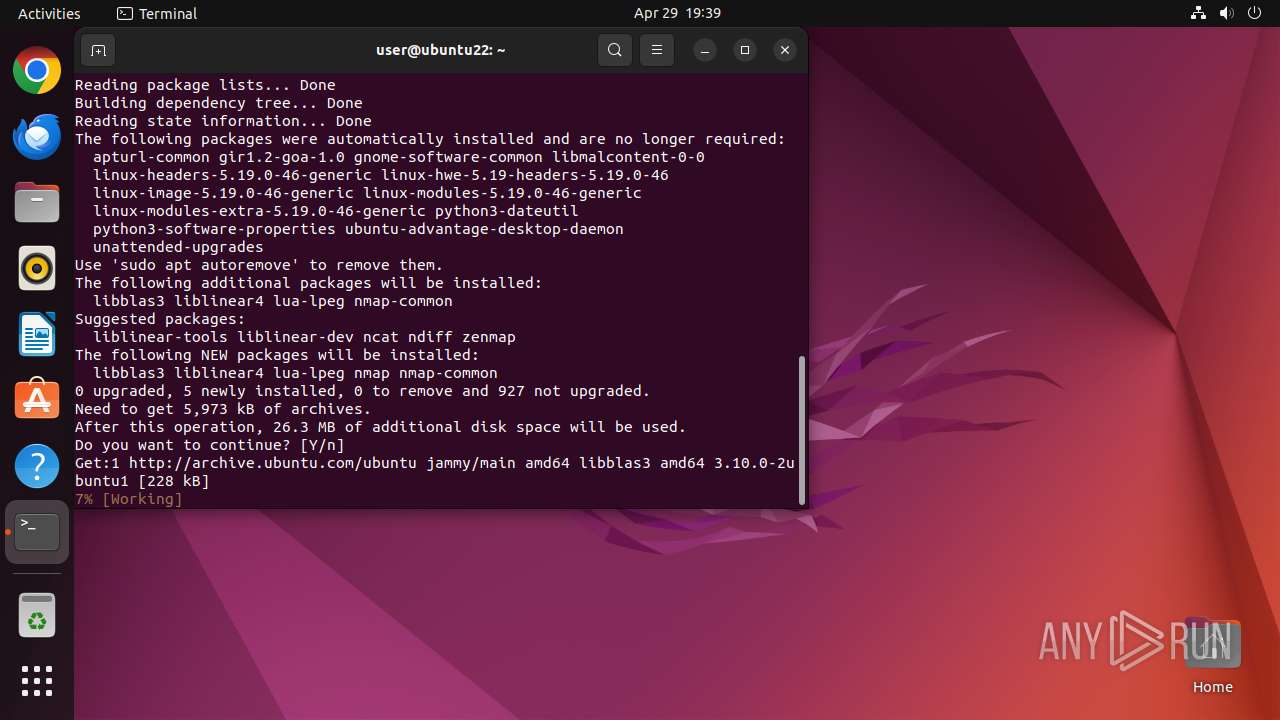Click the network status icon
The image size is (1280, 720).
[1199, 13]
